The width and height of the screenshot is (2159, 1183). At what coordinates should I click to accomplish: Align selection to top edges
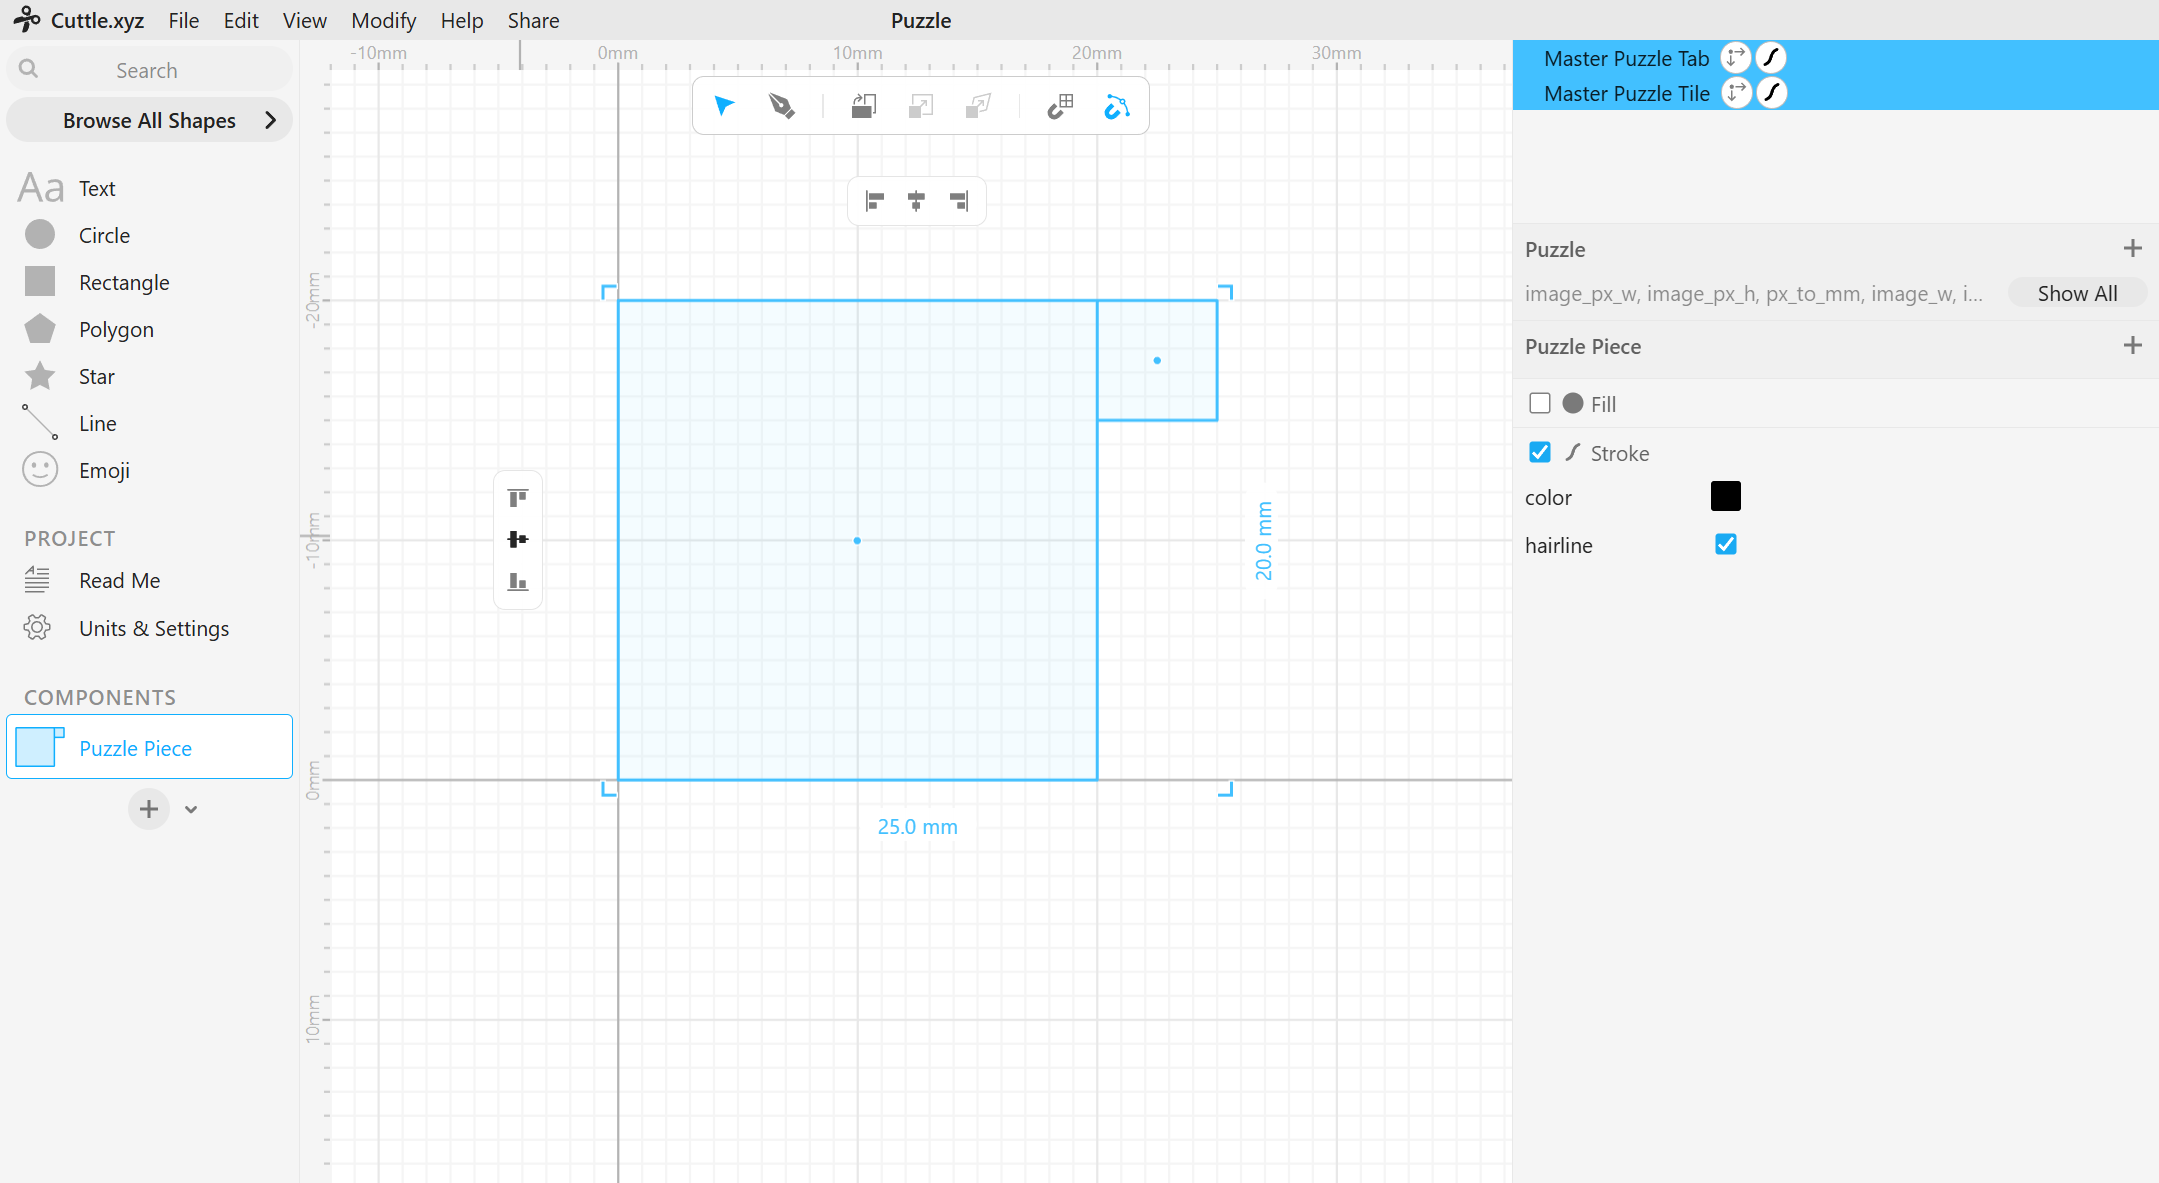coord(518,498)
